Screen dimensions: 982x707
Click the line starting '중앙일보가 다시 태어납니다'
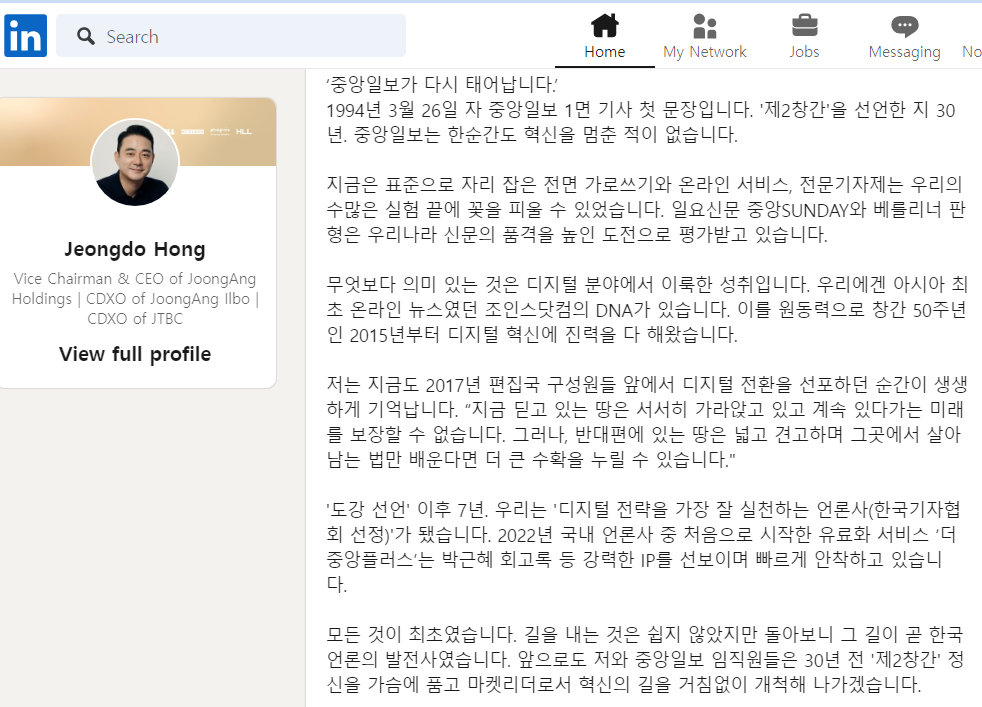[x=442, y=84]
